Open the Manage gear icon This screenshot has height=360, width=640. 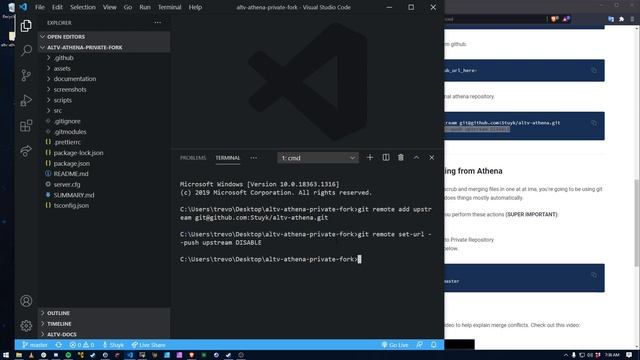point(26,326)
